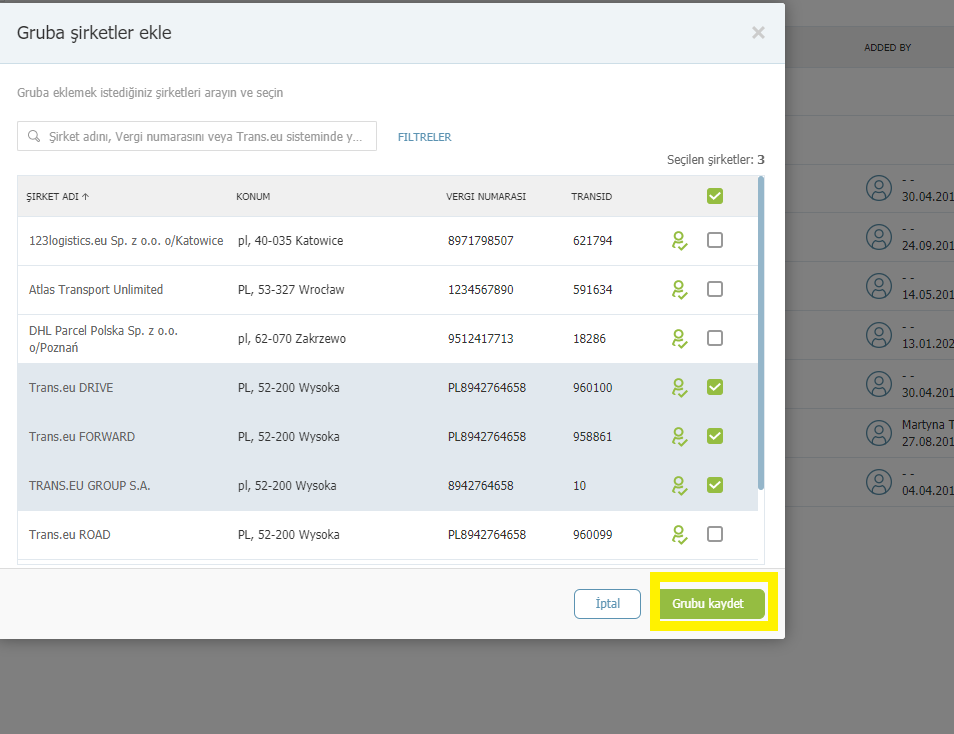Click location pl, 62-070 Zakrzewo
This screenshot has width=954, height=734.
click(x=291, y=339)
